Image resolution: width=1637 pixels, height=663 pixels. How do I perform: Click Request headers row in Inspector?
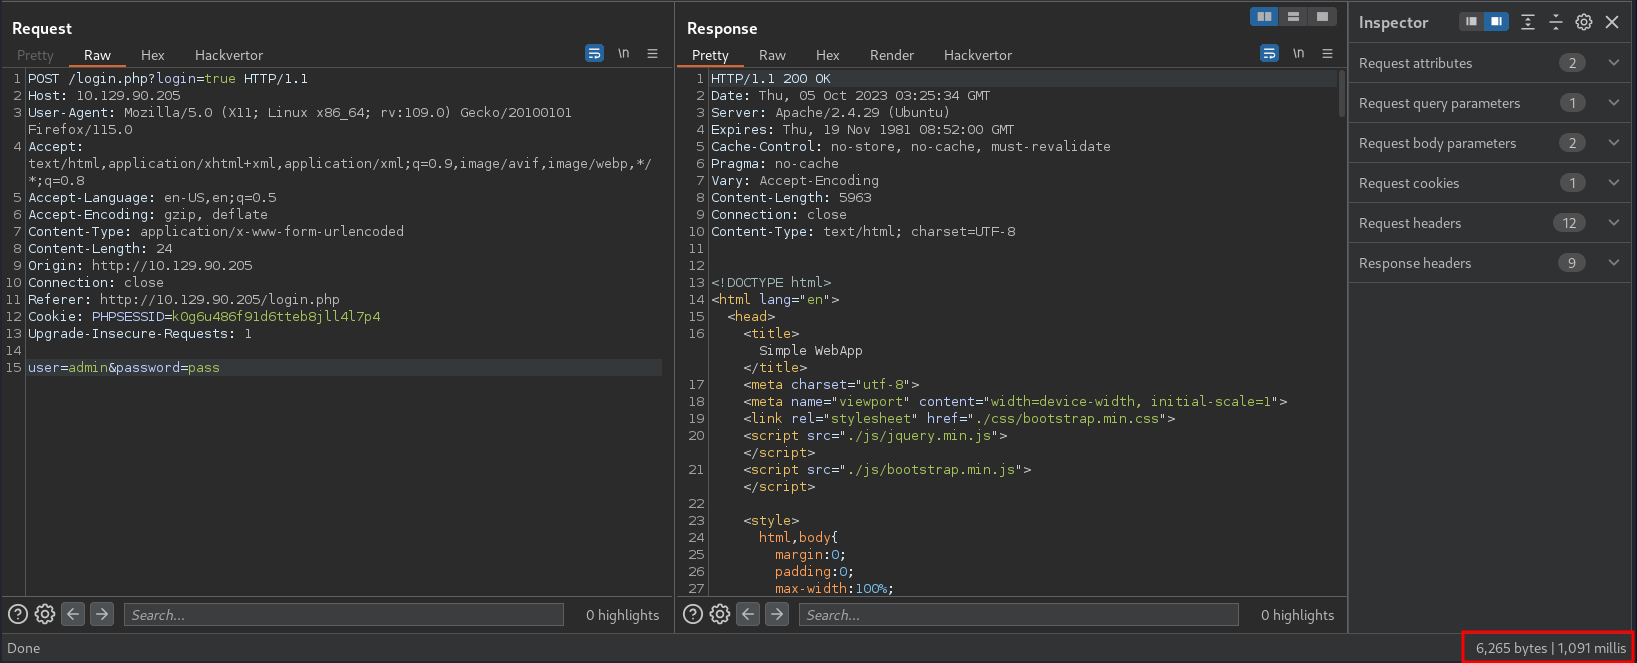pos(1410,223)
